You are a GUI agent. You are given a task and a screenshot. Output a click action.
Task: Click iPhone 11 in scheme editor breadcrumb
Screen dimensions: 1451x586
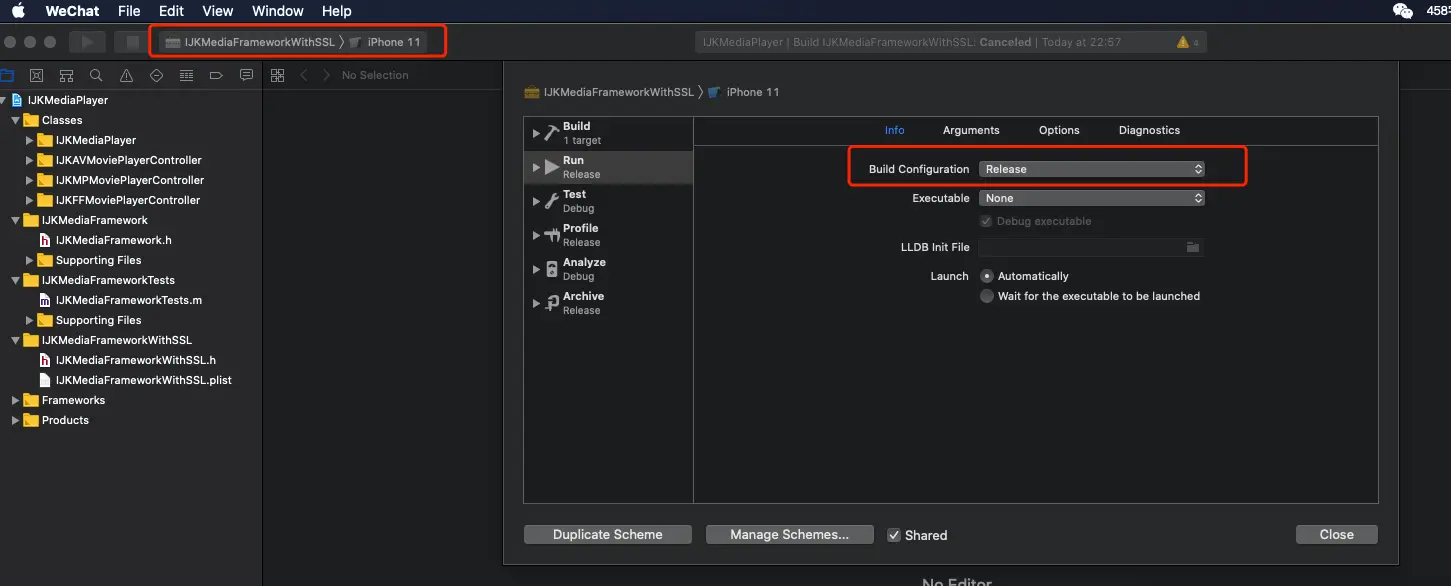[752, 92]
